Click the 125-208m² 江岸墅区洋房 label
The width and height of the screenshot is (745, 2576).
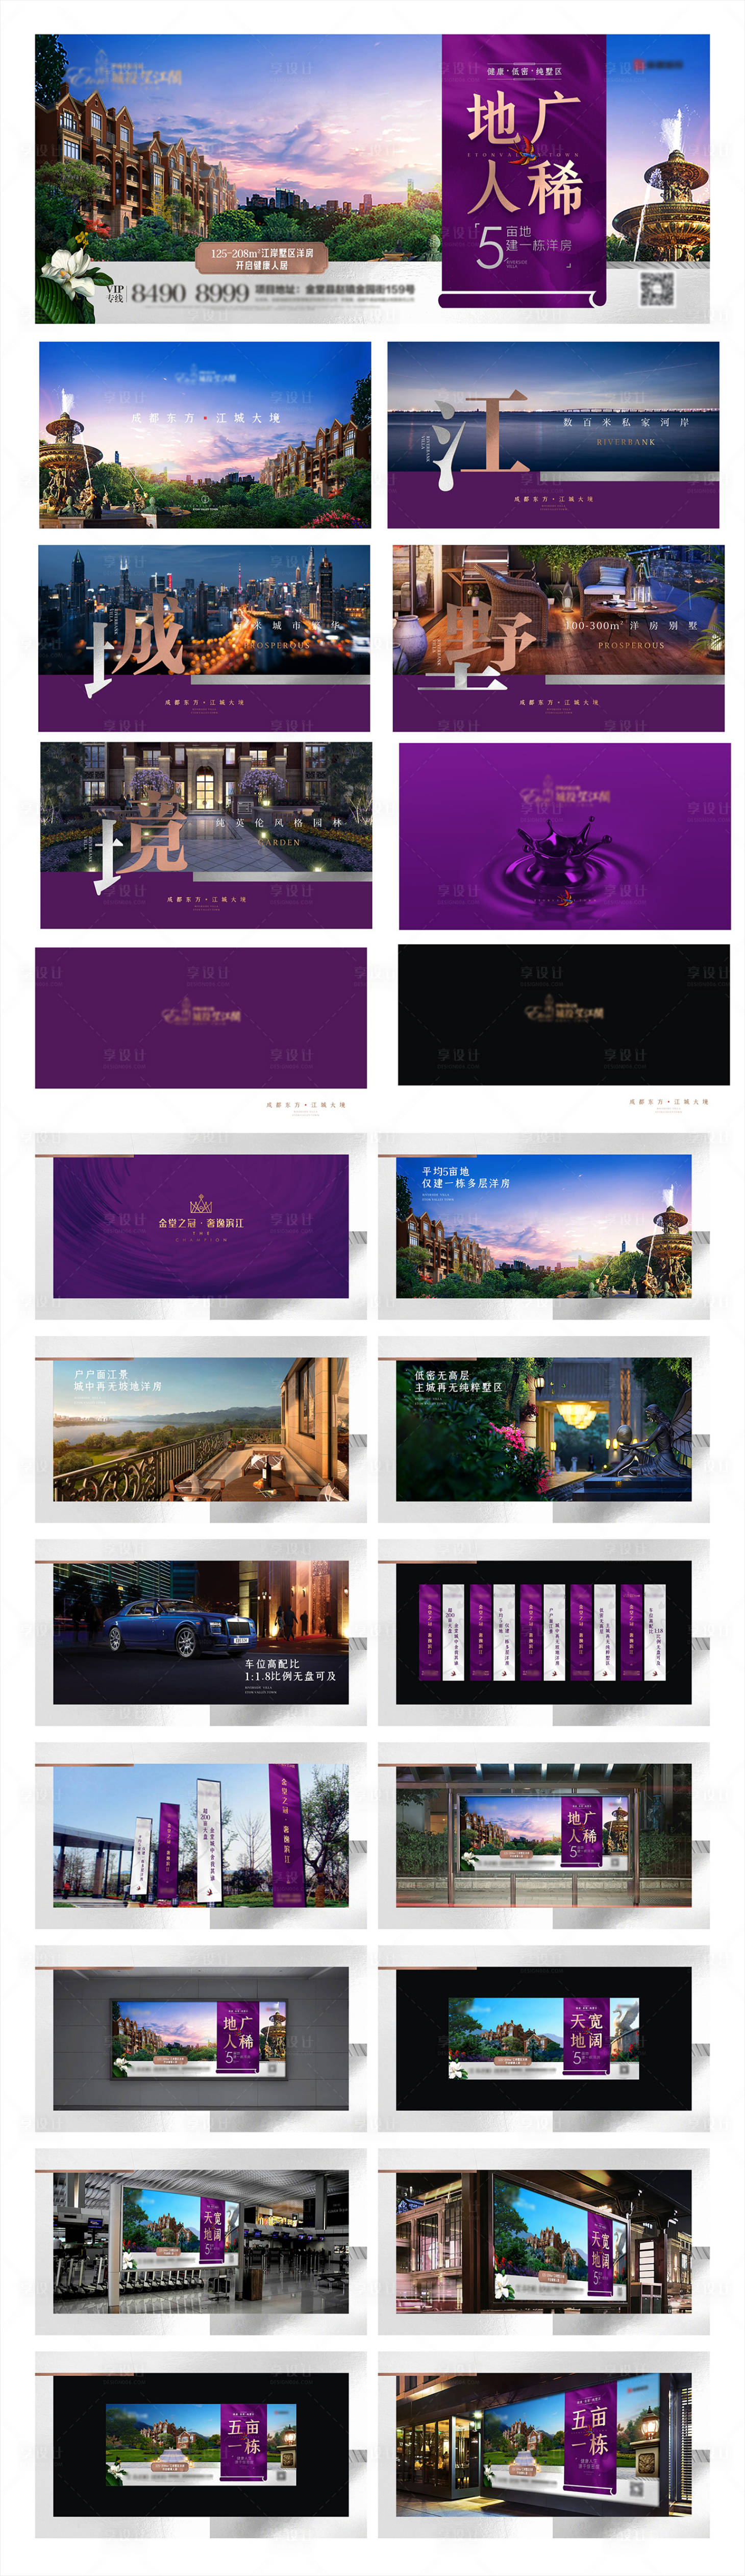(262, 259)
